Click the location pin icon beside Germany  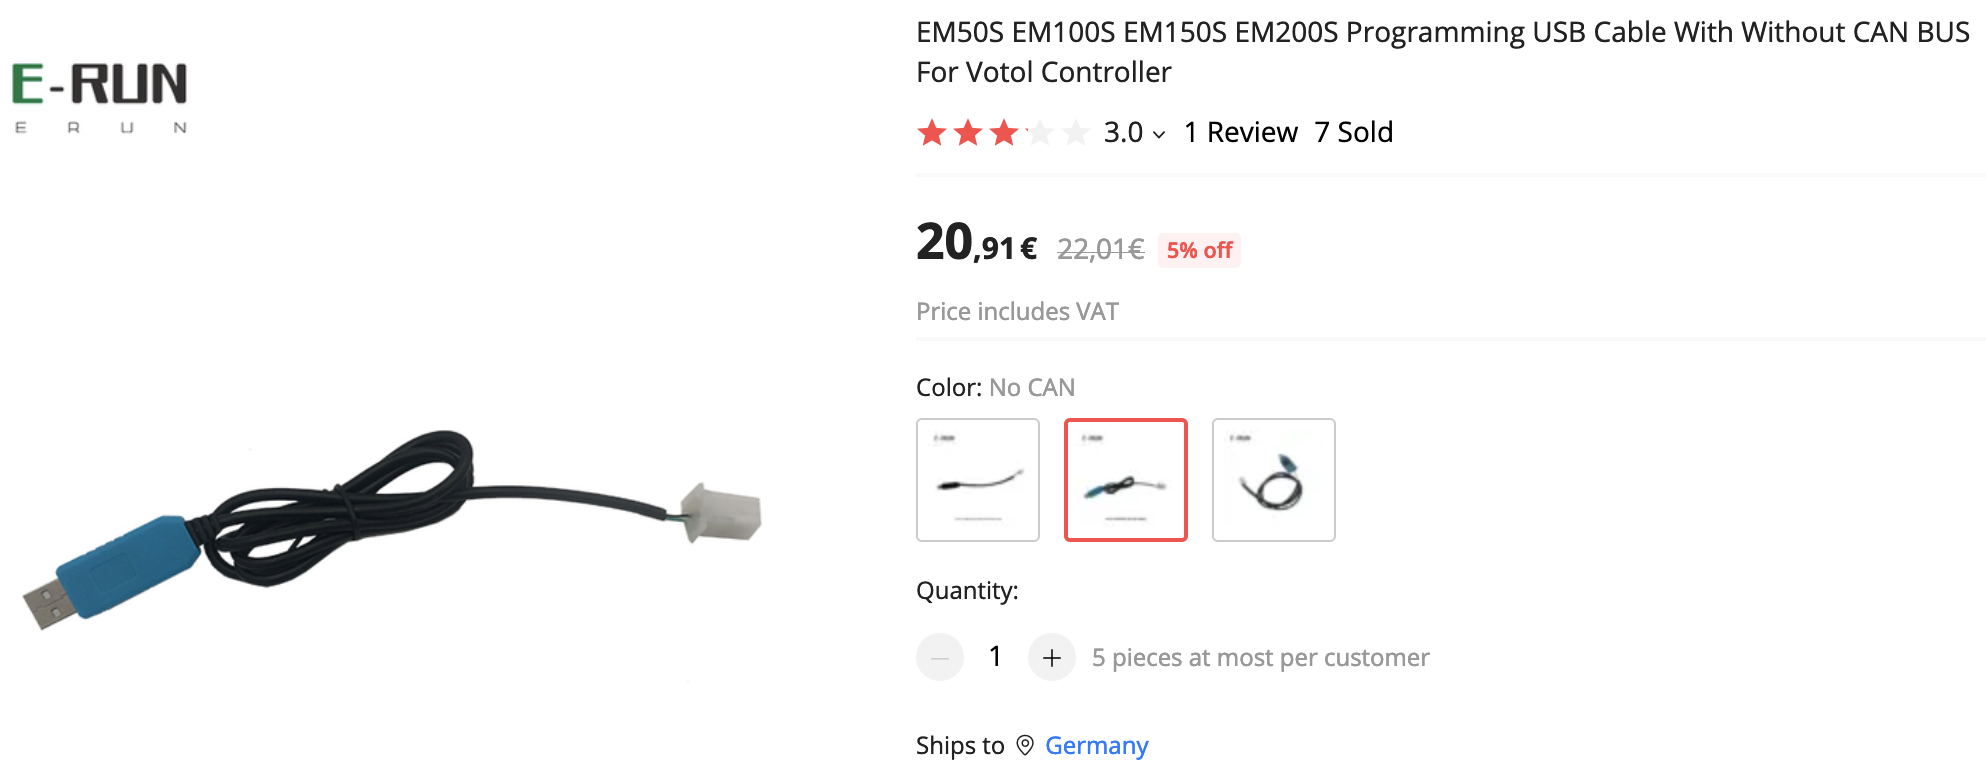tap(1025, 745)
